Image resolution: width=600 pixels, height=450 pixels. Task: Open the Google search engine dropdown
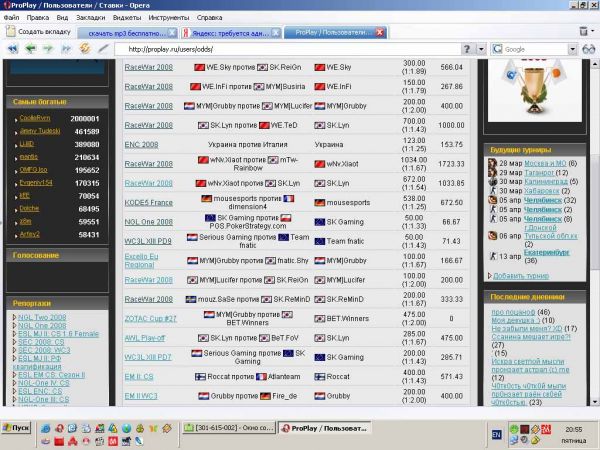pos(572,49)
